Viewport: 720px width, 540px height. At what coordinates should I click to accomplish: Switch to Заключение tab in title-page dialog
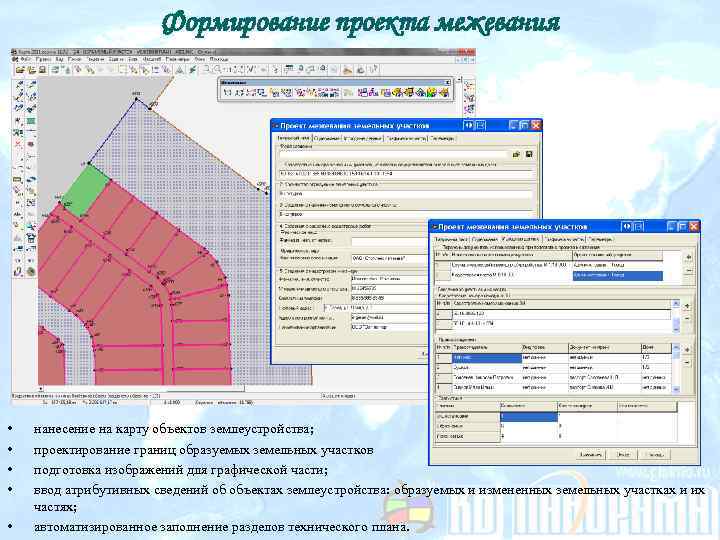tap(442, 138)
